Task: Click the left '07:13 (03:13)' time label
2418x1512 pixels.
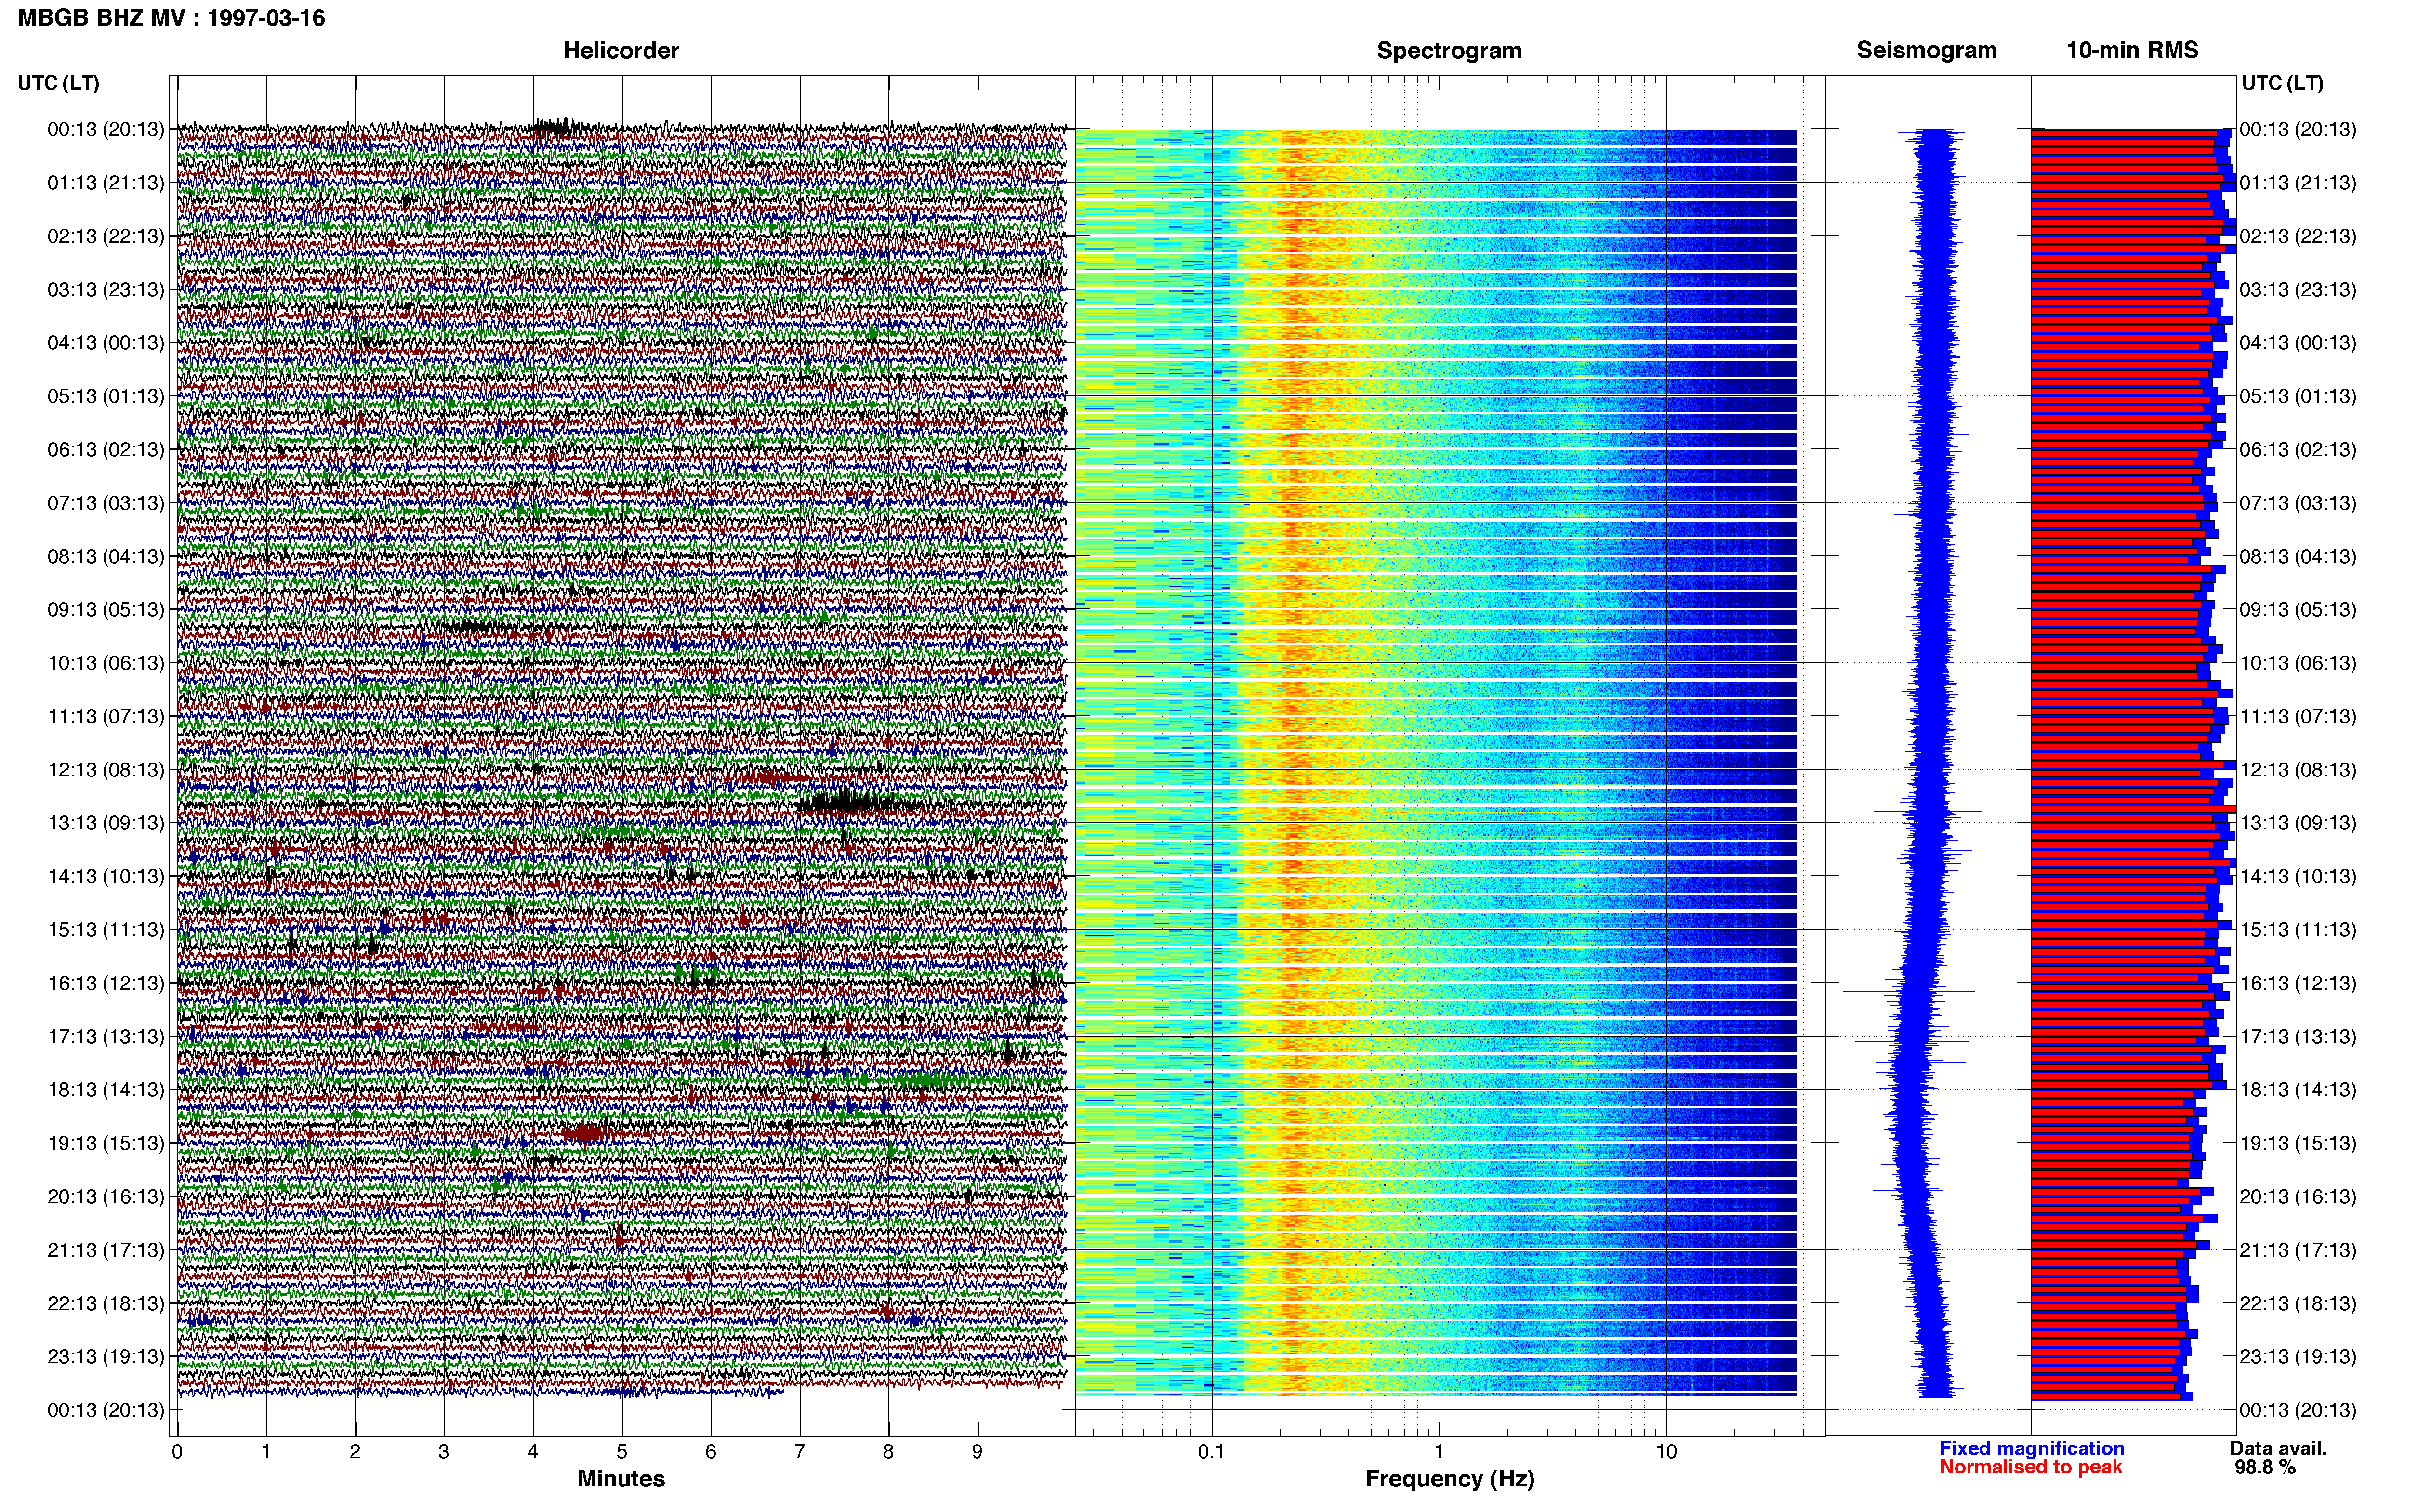Action: click(x=105, y=503)
